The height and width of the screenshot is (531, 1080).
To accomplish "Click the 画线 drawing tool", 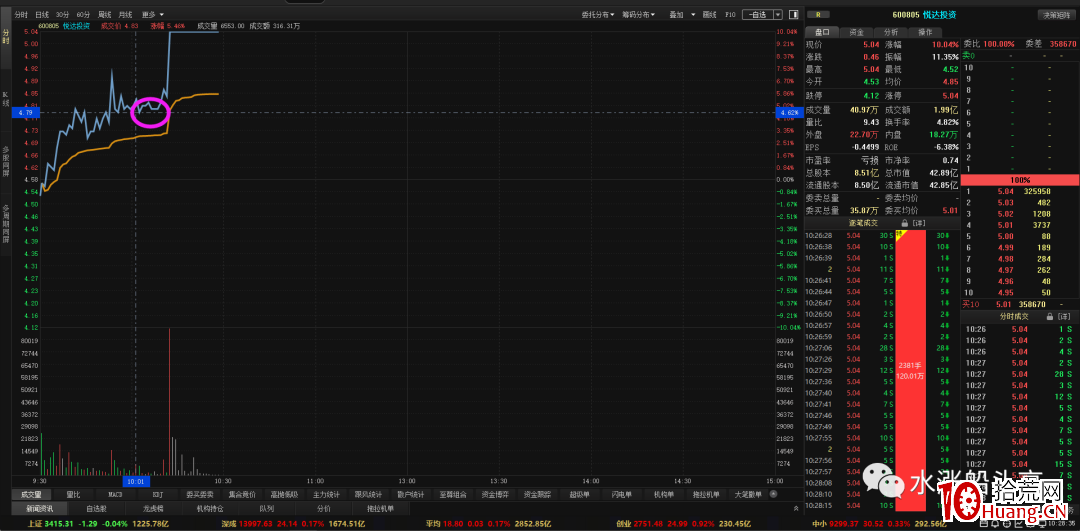I will pyautogui.click(x=709, y=14).
